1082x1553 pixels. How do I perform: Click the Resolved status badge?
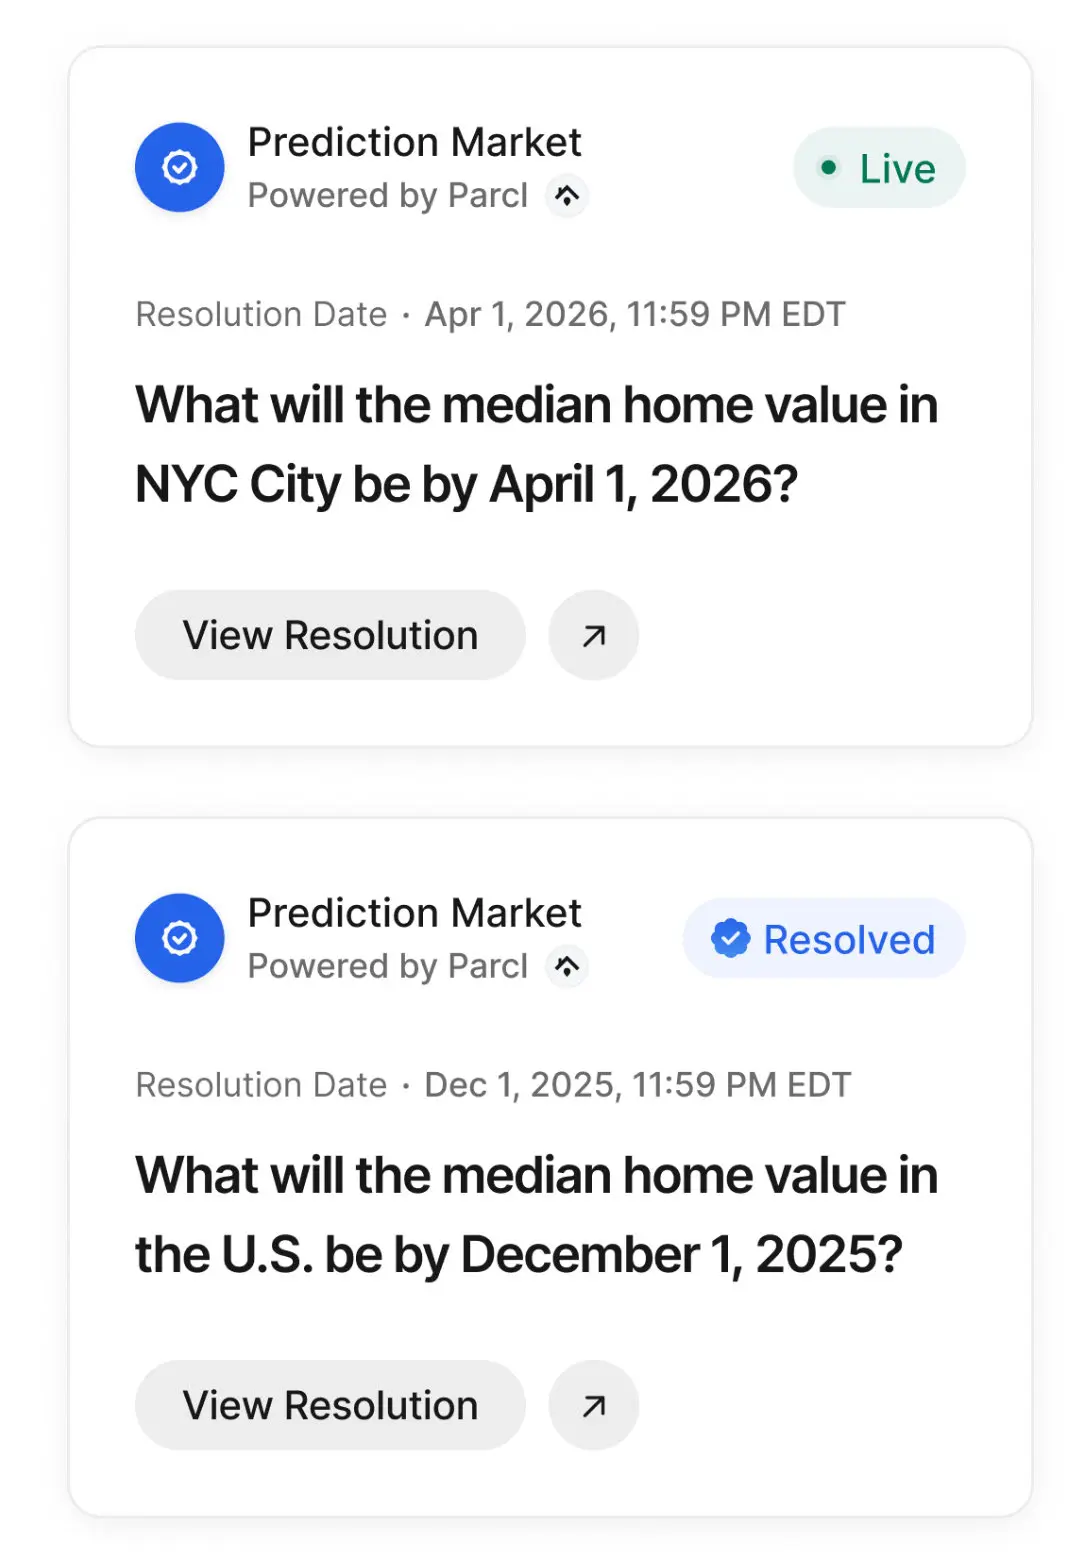[824, 938]
